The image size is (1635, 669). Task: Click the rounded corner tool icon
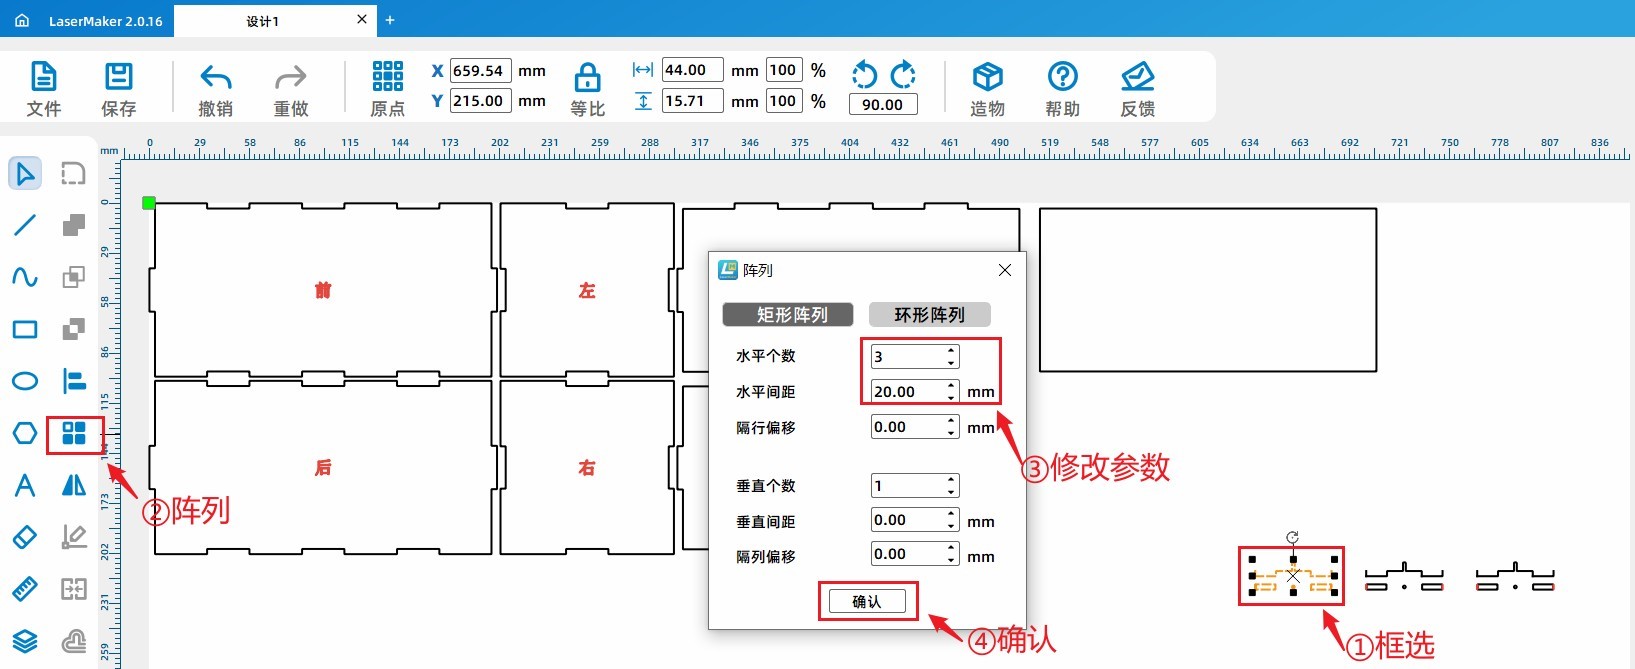tap(73, 173)
